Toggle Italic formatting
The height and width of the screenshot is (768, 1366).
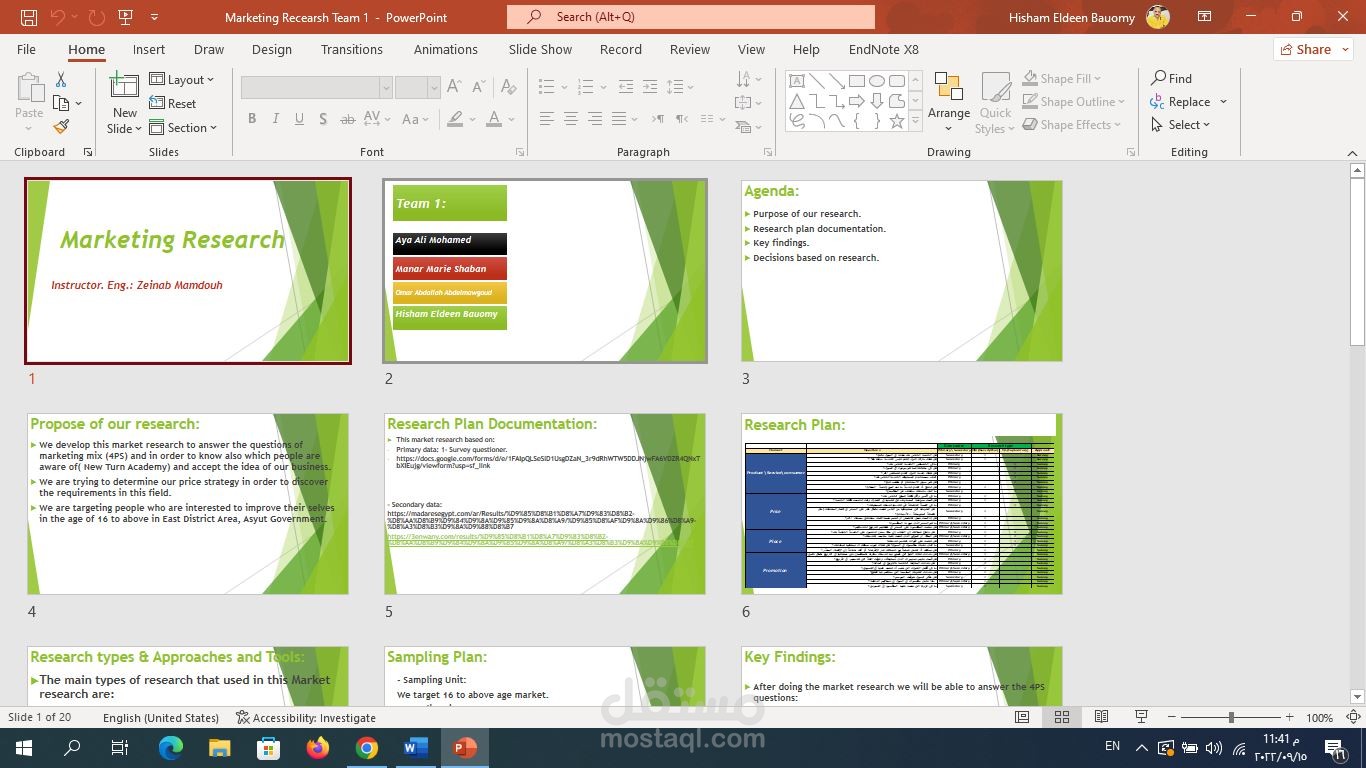pyautogui.click(x=276, y=119)
